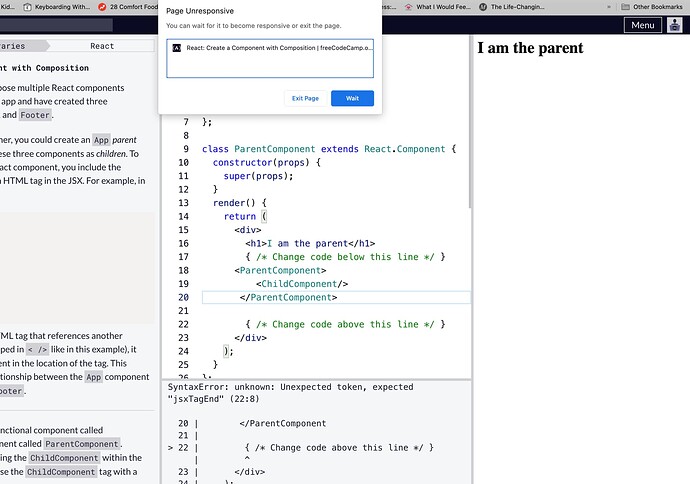Click the ChildComponent tag on line 19
Image resolution: width=690 pixels, height=484 pixels.
(x=302, y=284)
